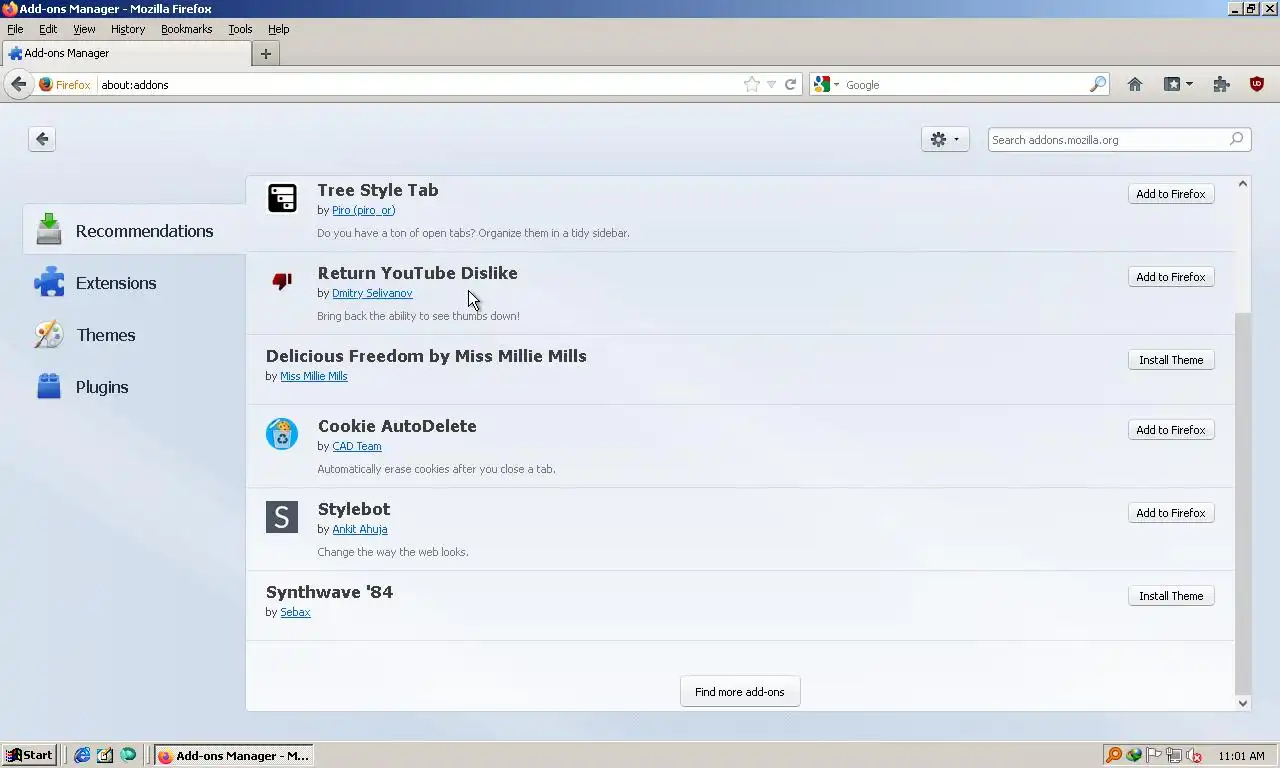Open the URL history dropdown arrow
Viewport: 1280px width, 768px height.
pyautogui.click(x=771, y=85)
